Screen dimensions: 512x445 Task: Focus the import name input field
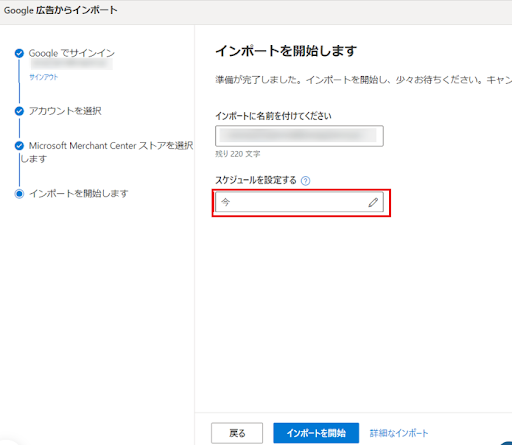299,136
